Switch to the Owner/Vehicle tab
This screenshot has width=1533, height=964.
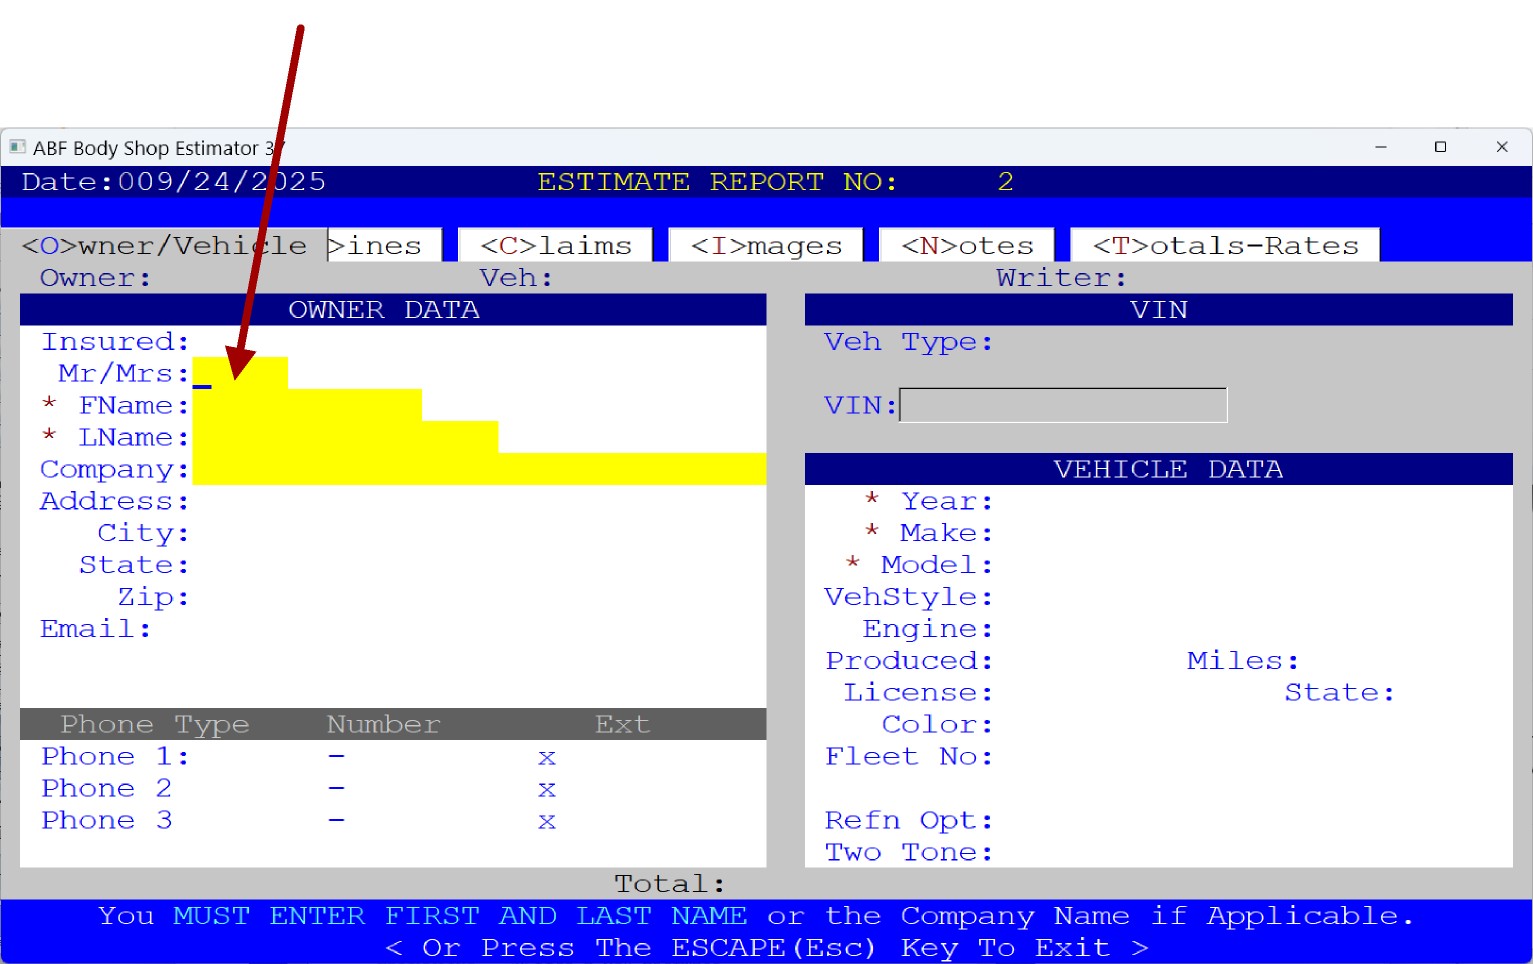pos(164,246)
